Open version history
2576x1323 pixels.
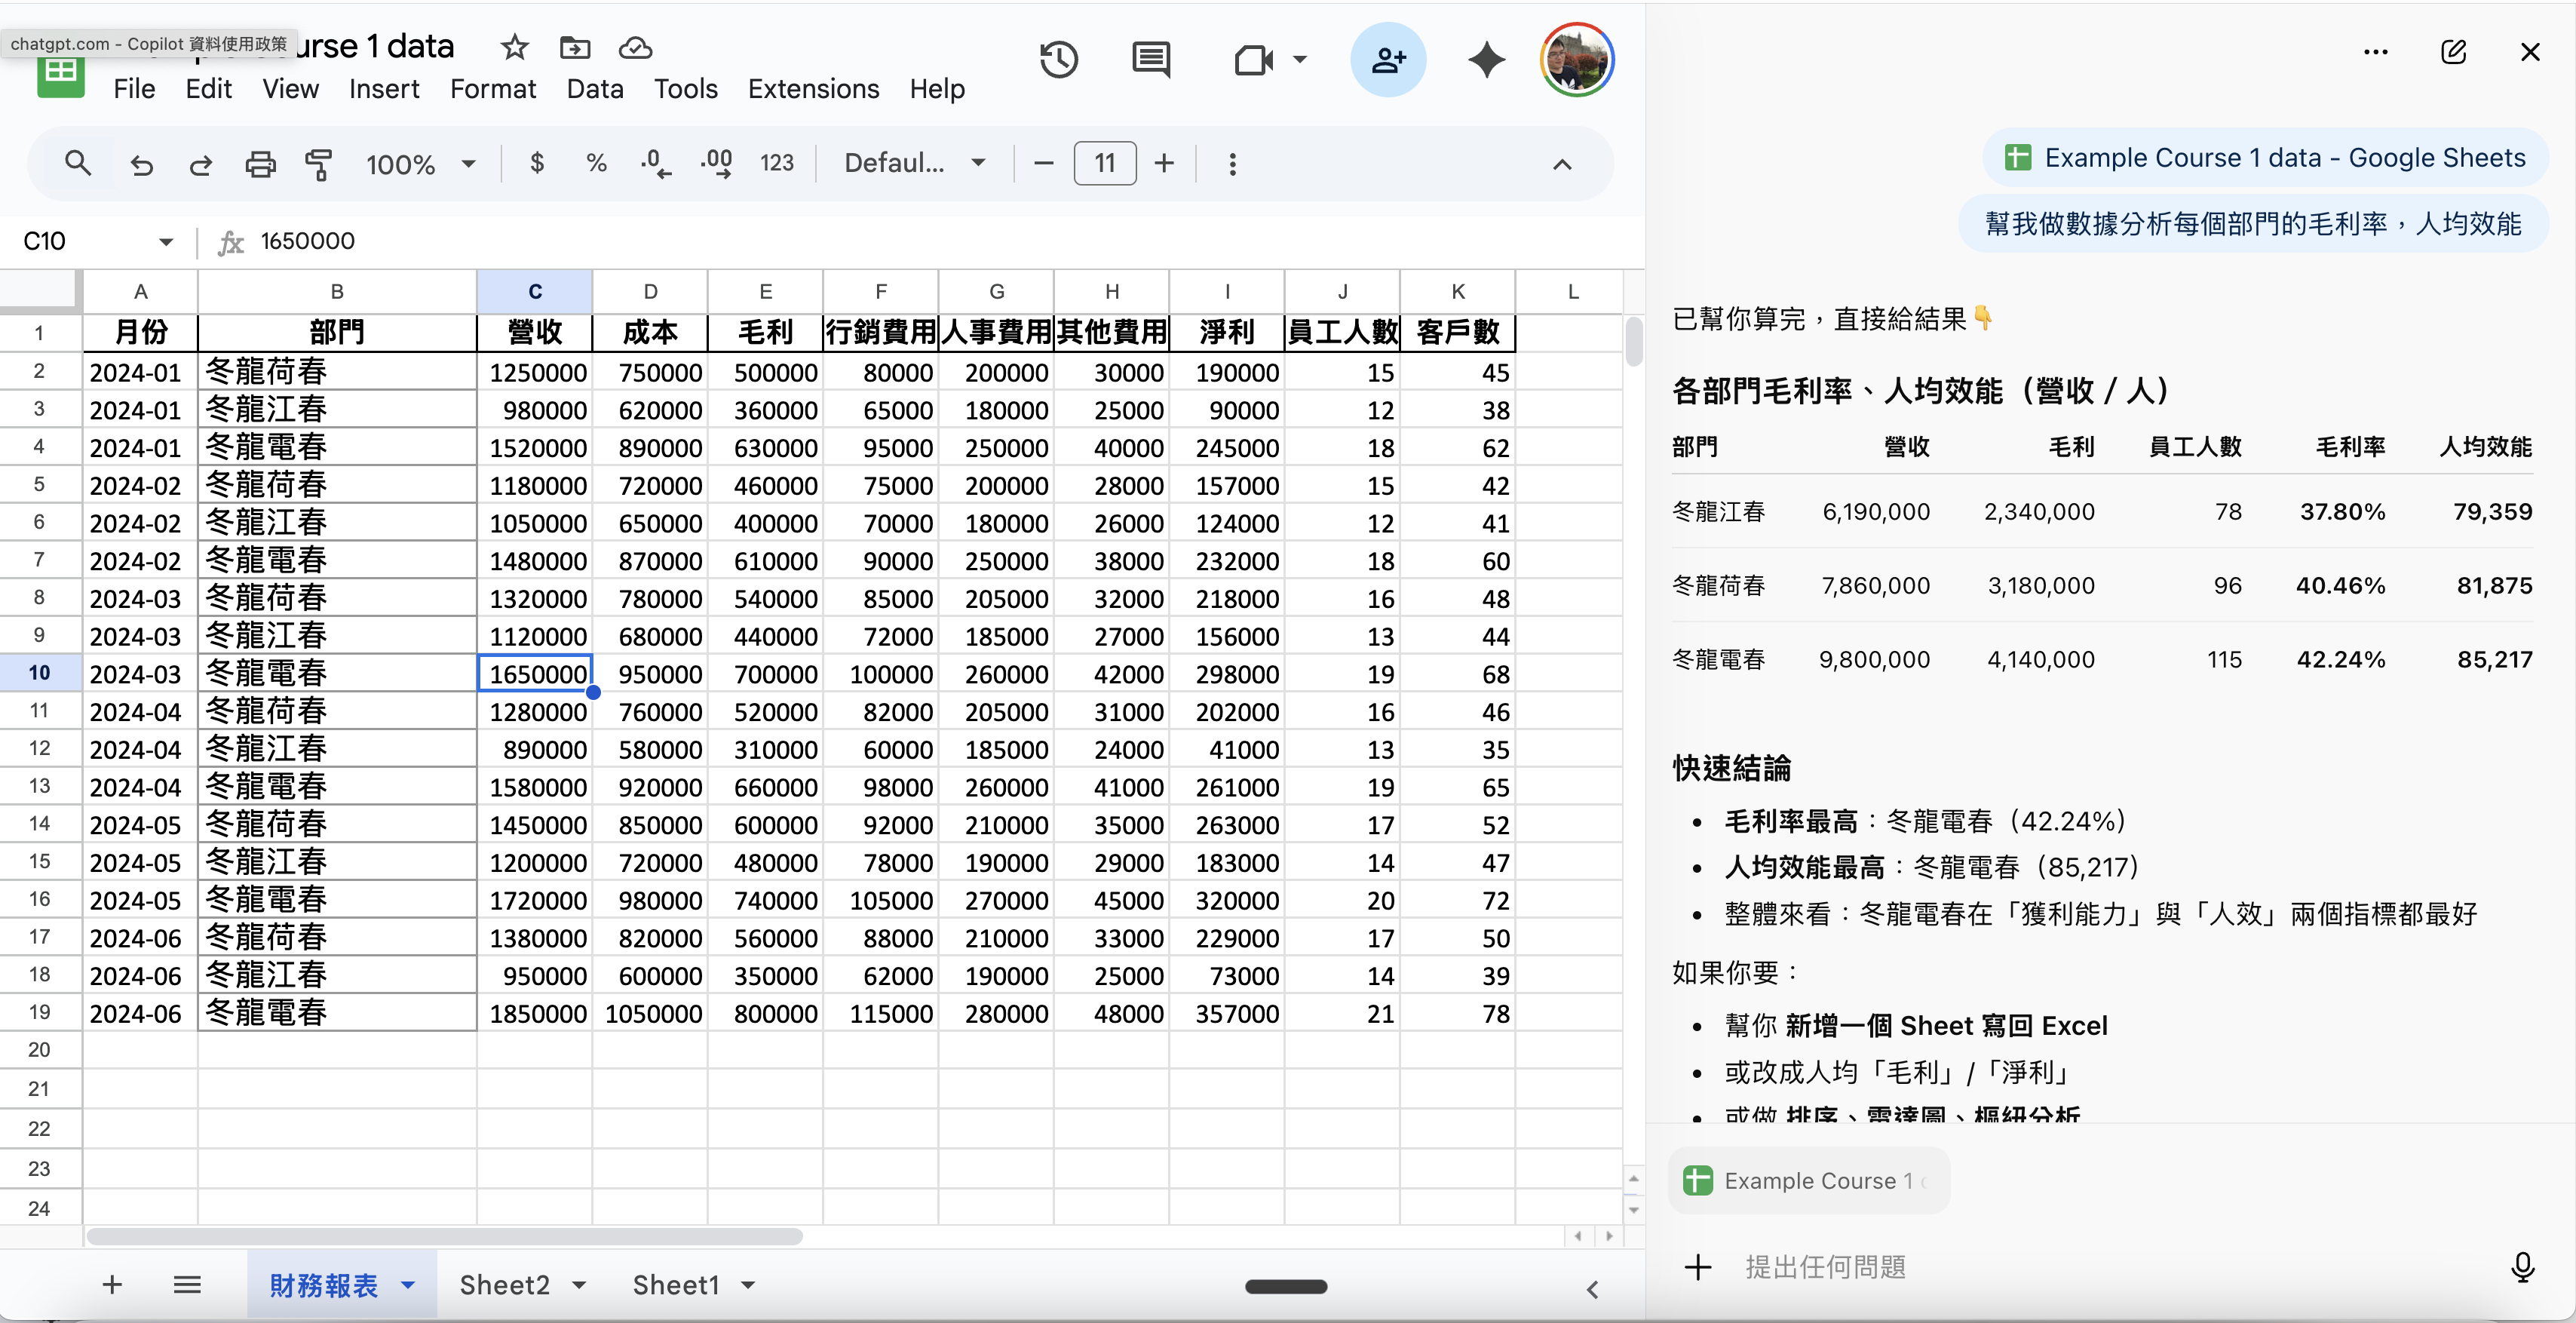tap(1059, 59)
